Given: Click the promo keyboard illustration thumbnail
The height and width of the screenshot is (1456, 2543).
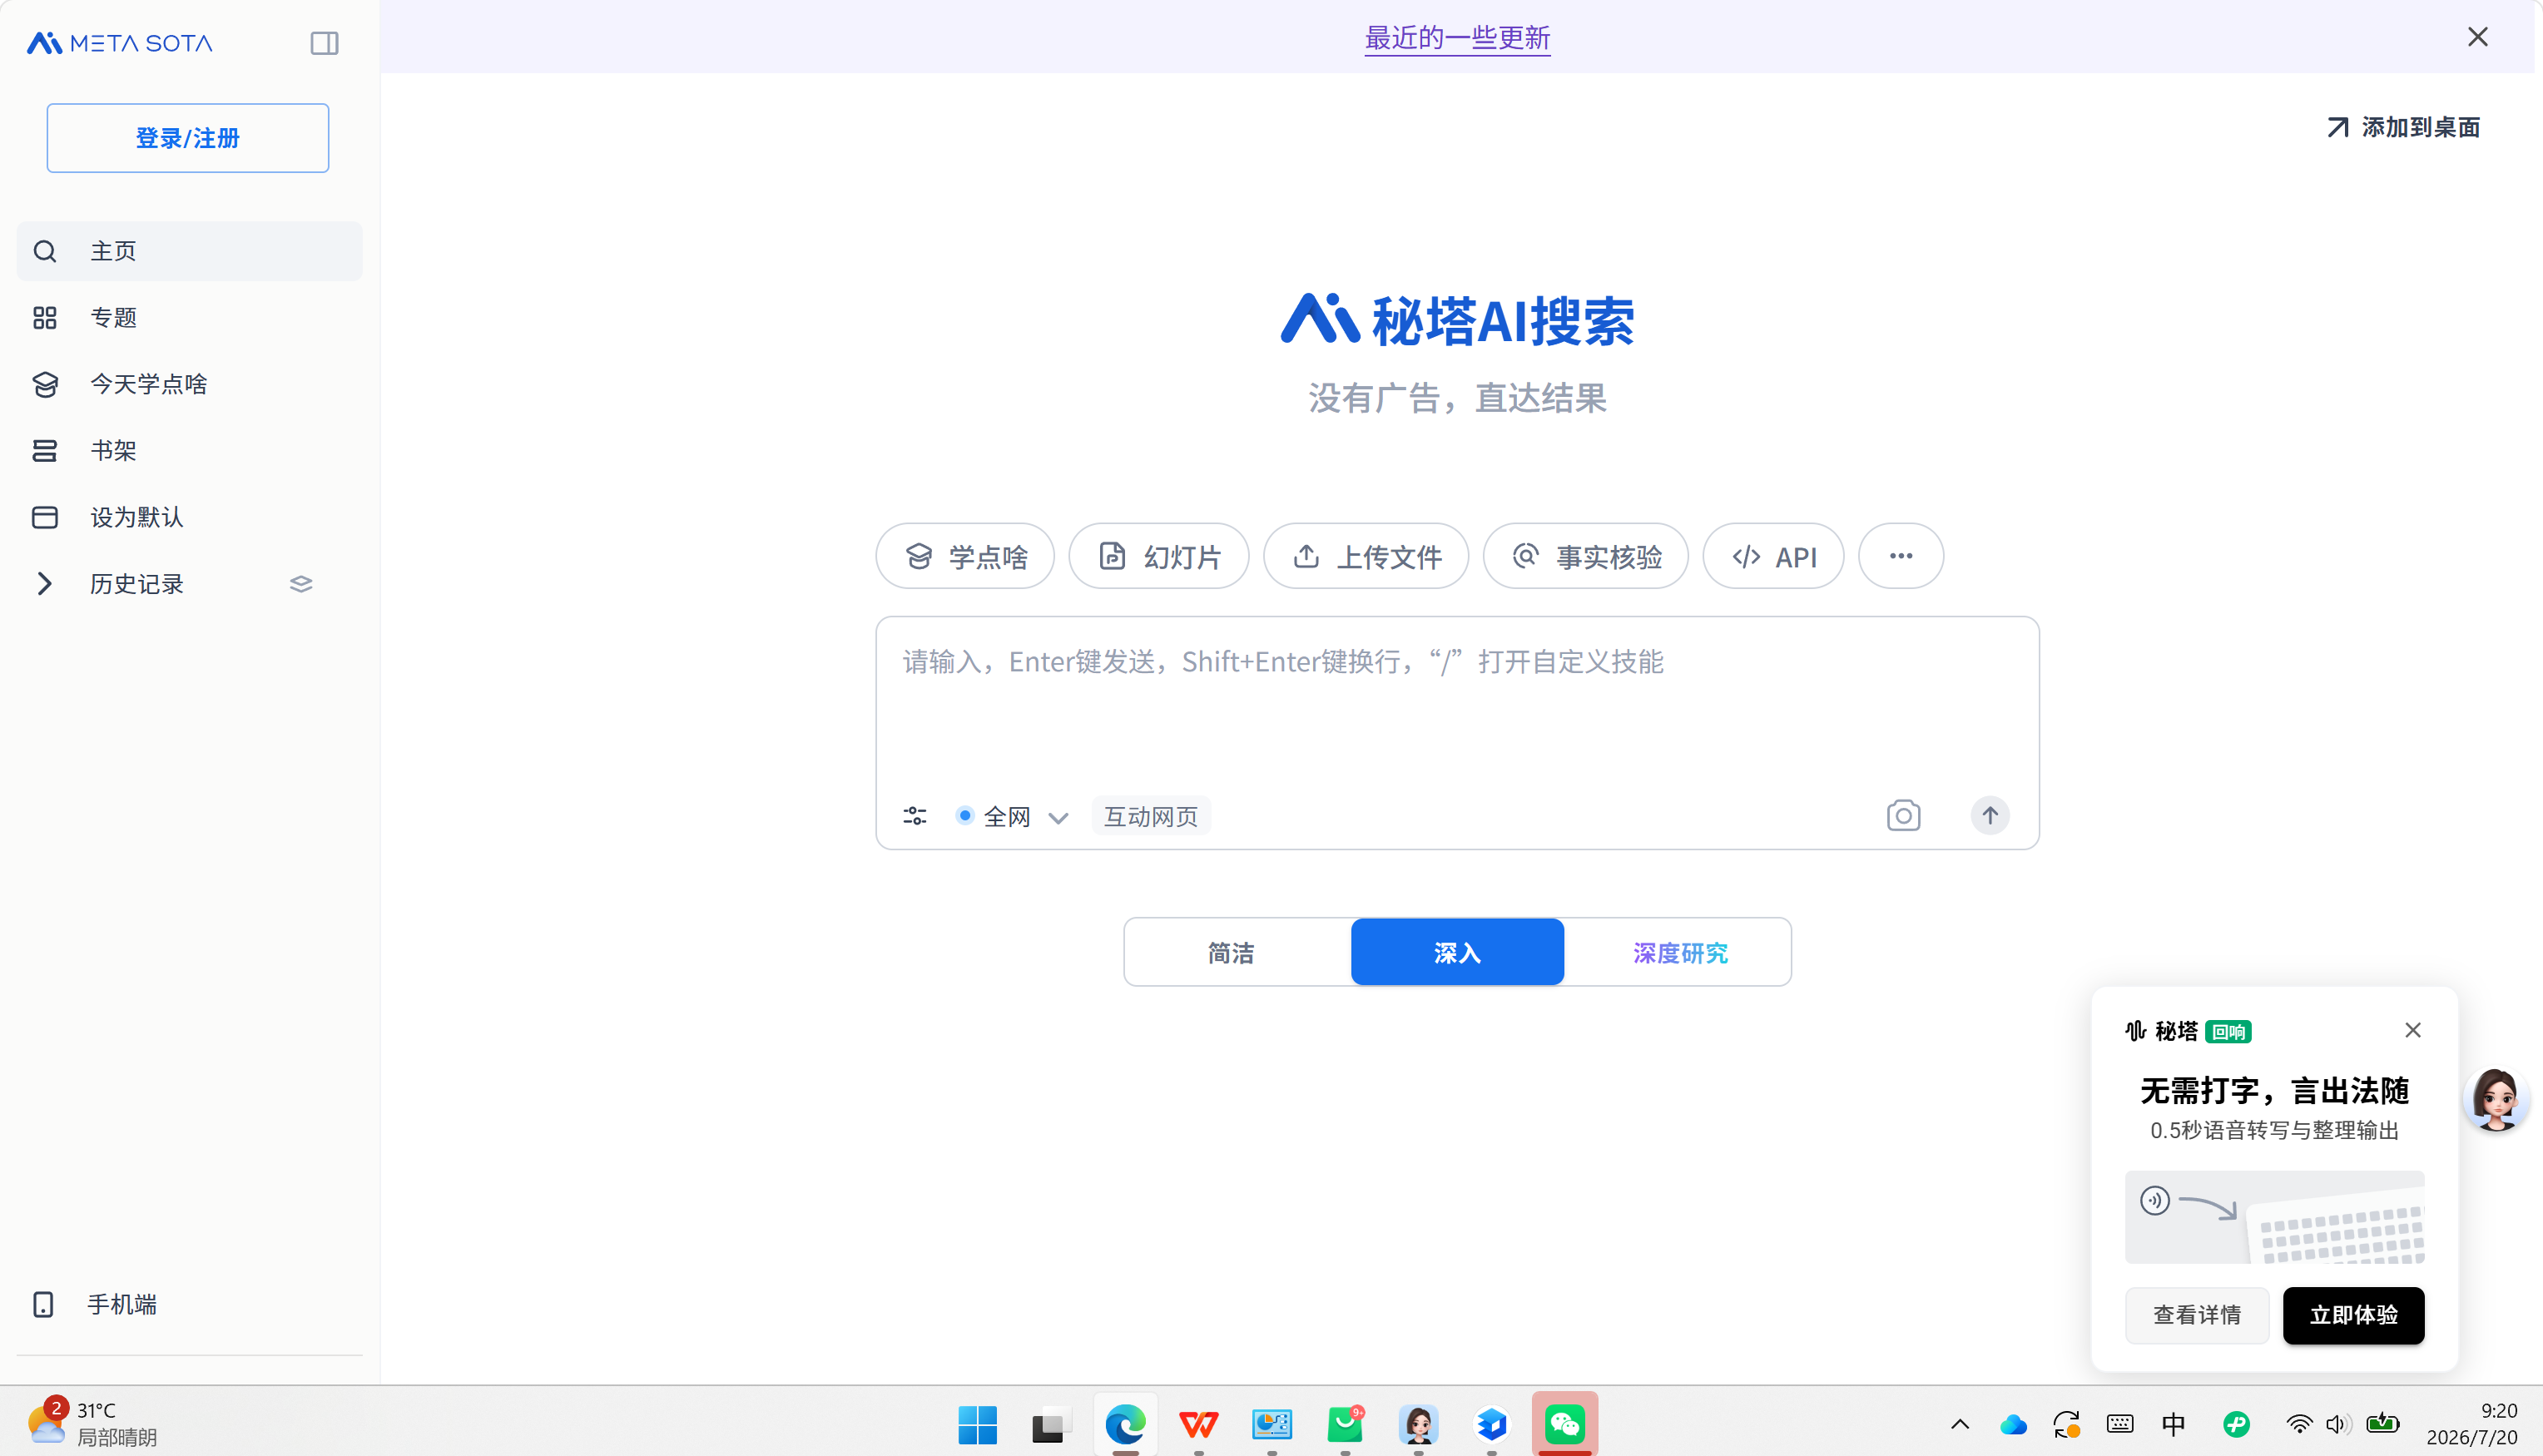Looking at the screenshot, I should (x=2275, y=1217).
